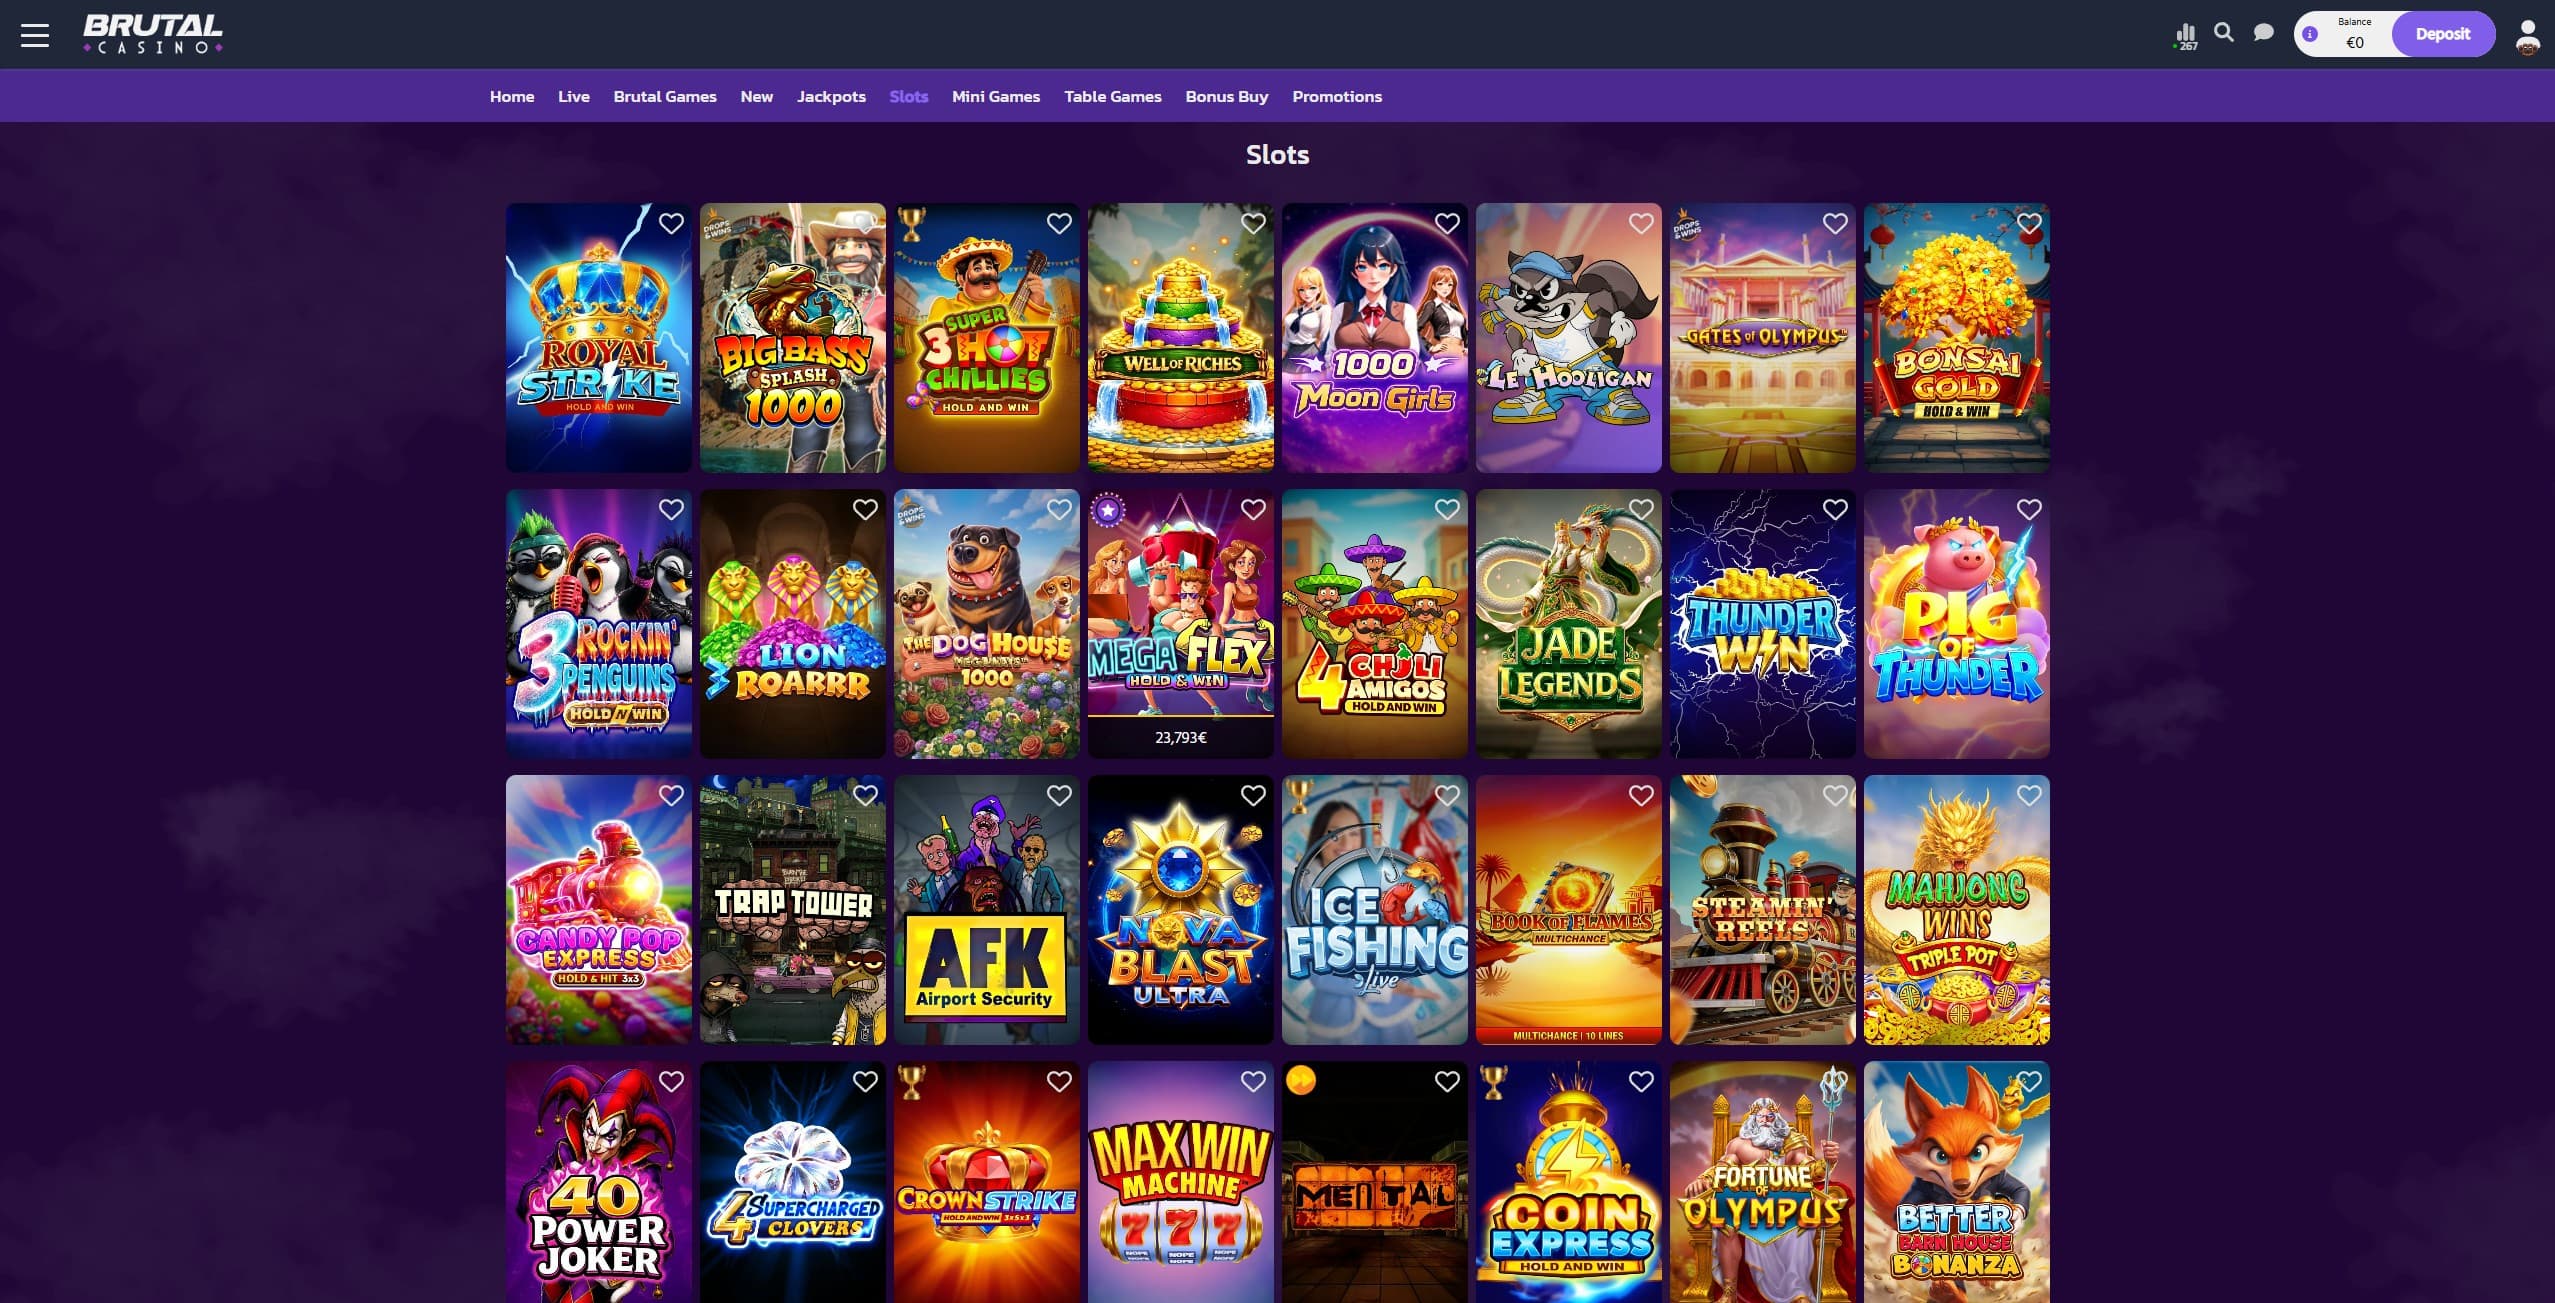The width and height of the screenshot is (2555, 1303).
Task: Open the hamburger side menu
Action: 35,36
